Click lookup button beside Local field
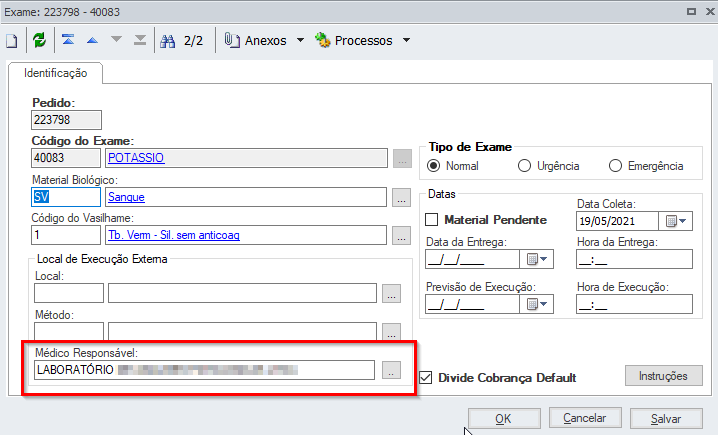 click(392, 294)
